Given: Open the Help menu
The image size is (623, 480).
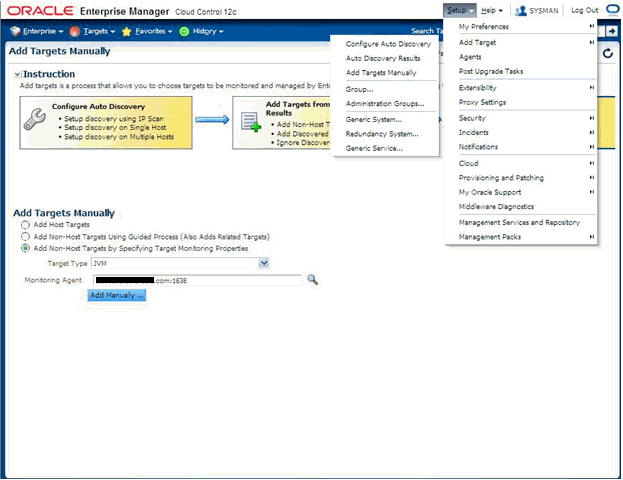Looking at the screenshot, I should (492, 11).
